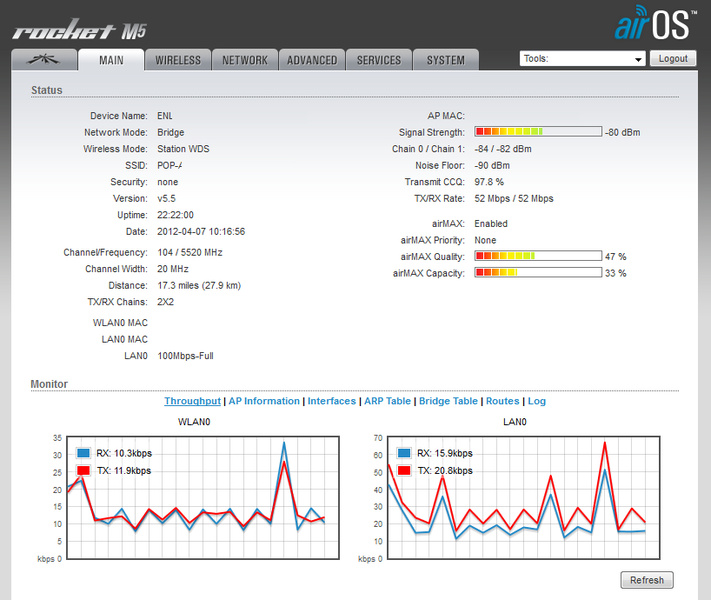Viewport: 711px width, 600px height.
Task: Select the Throughput monitor link
Action: (192, 401)
